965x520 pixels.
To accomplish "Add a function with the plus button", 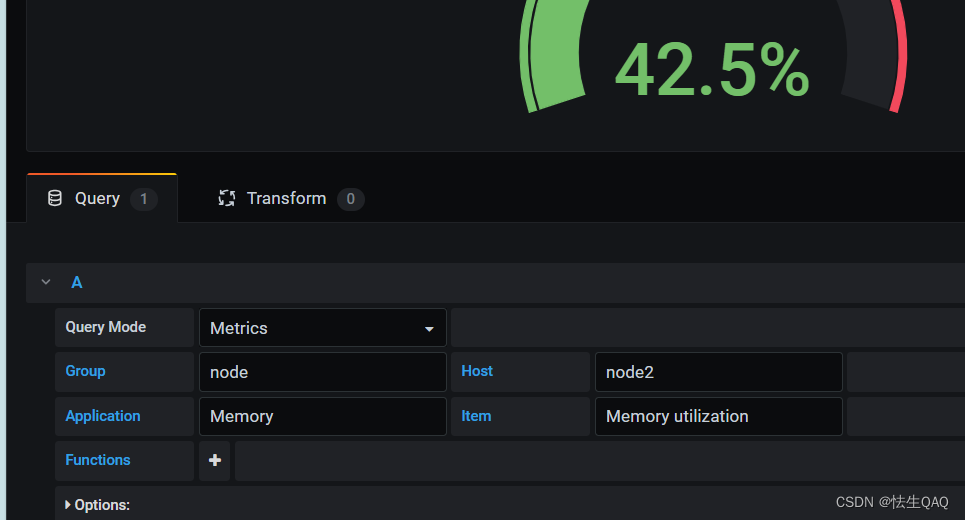I will click(x=214, y=460).
